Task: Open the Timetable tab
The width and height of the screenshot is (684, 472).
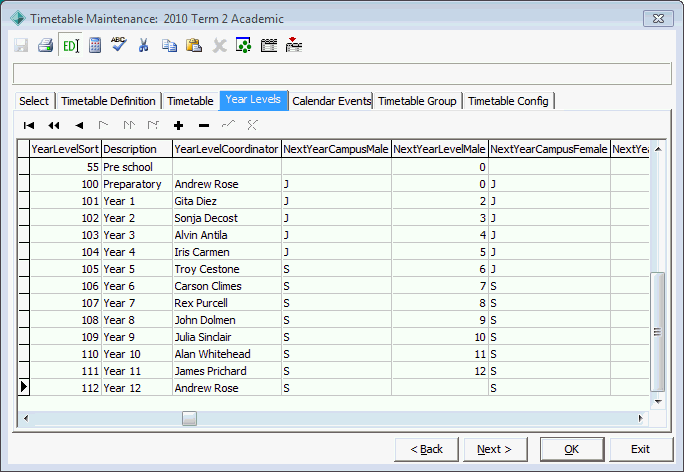Action: pyautogui.click(x=190, y=101)
